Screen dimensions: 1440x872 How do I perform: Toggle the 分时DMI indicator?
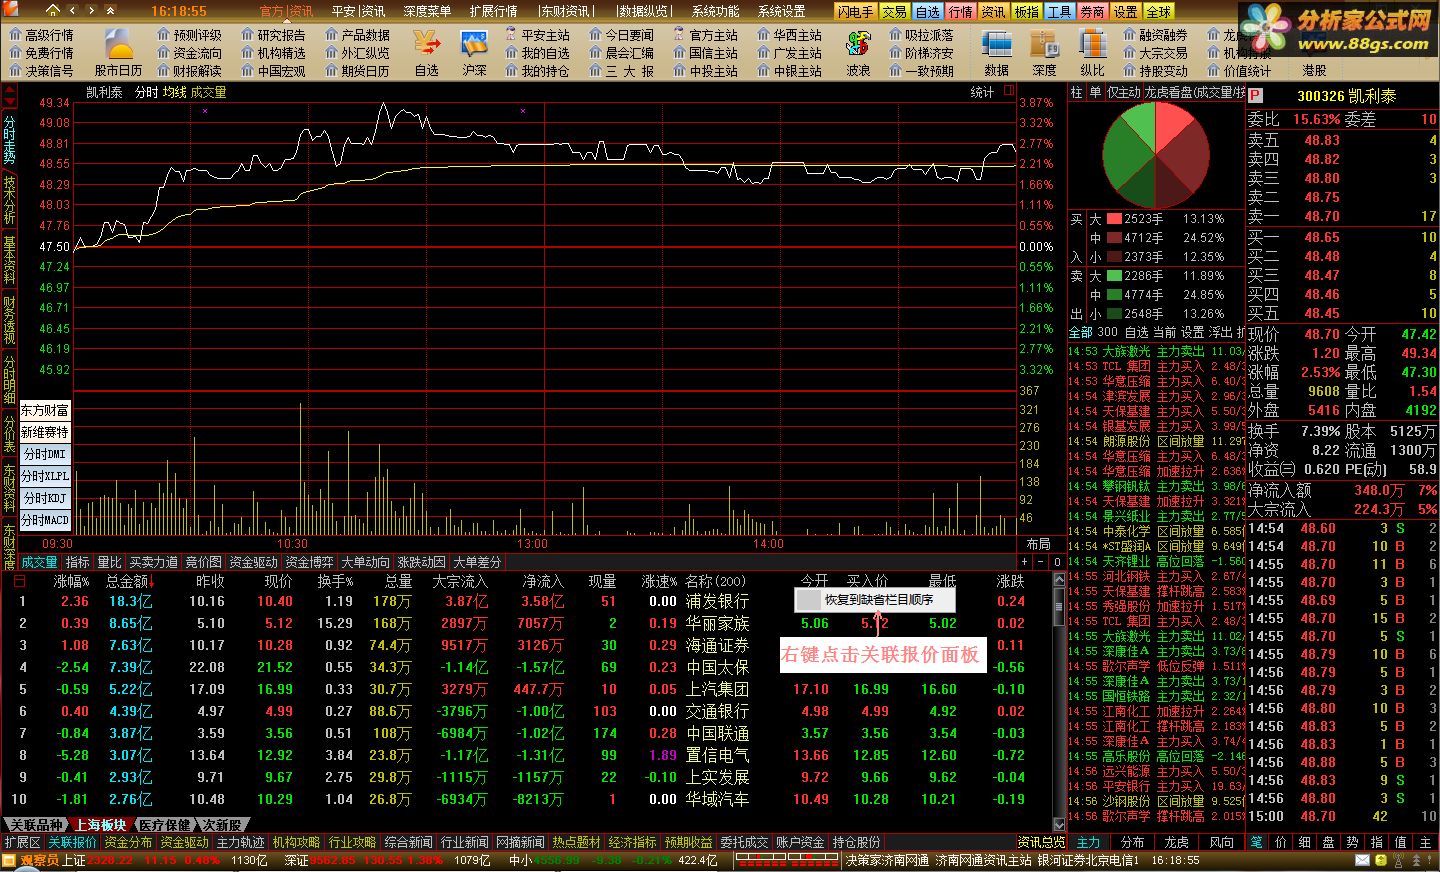(x=45, y=455)
